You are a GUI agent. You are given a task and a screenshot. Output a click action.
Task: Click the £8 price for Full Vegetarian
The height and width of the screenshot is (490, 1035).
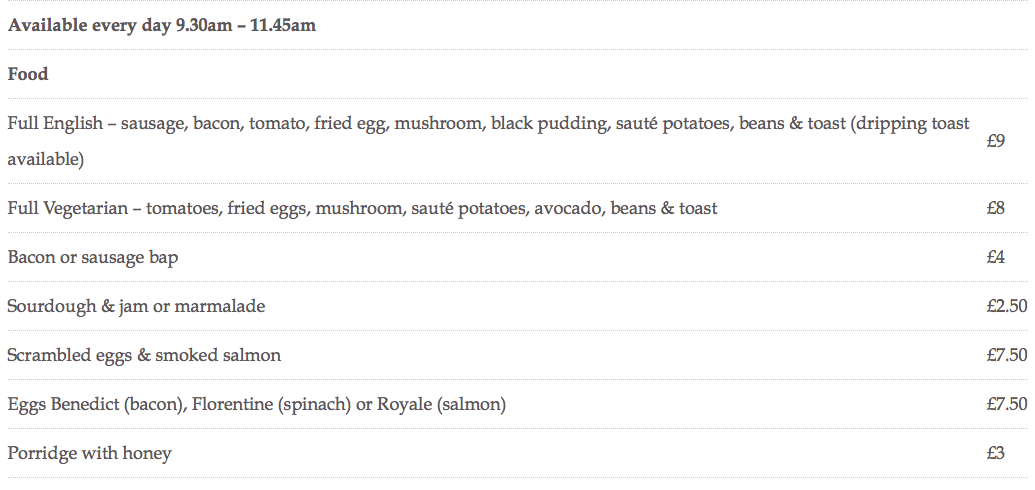[995, 208]
